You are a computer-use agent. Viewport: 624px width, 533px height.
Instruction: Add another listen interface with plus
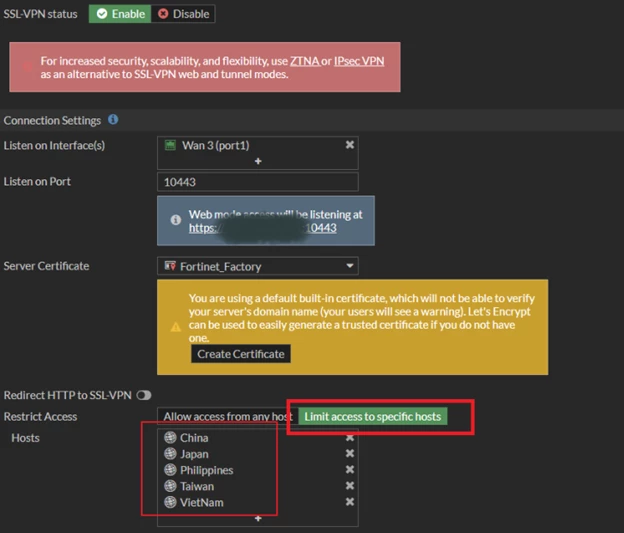click(258, 161)
